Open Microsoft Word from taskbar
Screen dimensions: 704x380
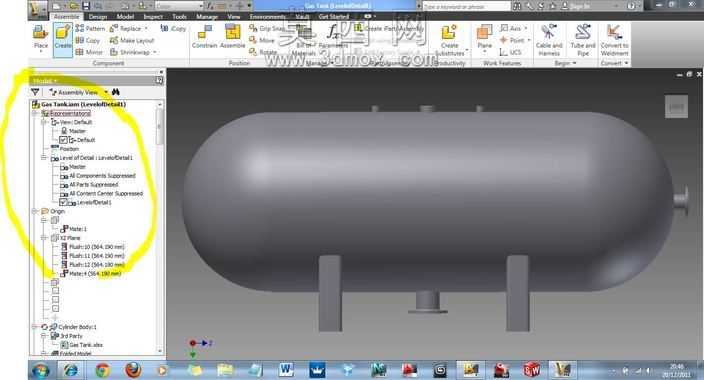click(286, 370)
